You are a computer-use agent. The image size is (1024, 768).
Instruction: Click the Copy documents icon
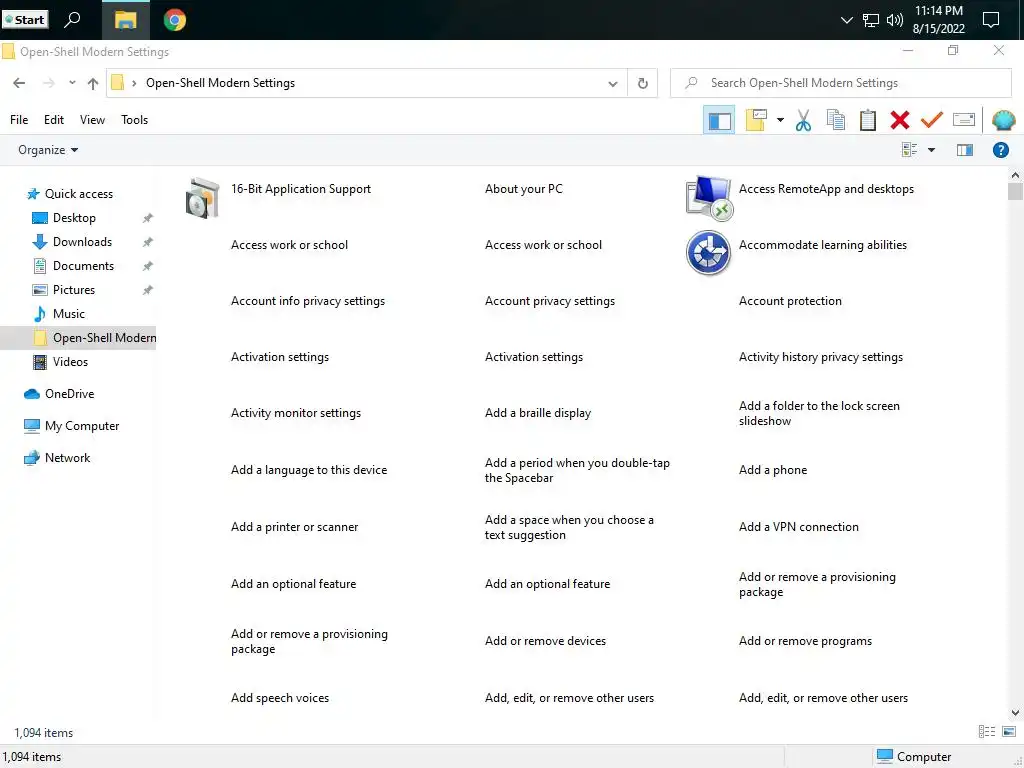click(x=836, y=120)
